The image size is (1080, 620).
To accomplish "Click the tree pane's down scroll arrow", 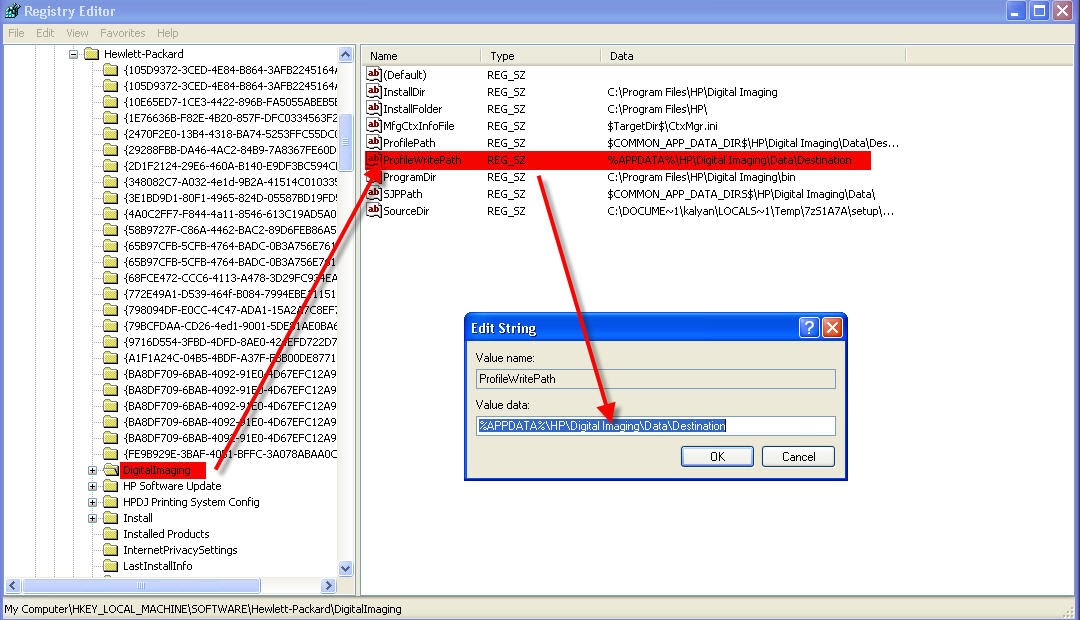I will tap(346, 568).
